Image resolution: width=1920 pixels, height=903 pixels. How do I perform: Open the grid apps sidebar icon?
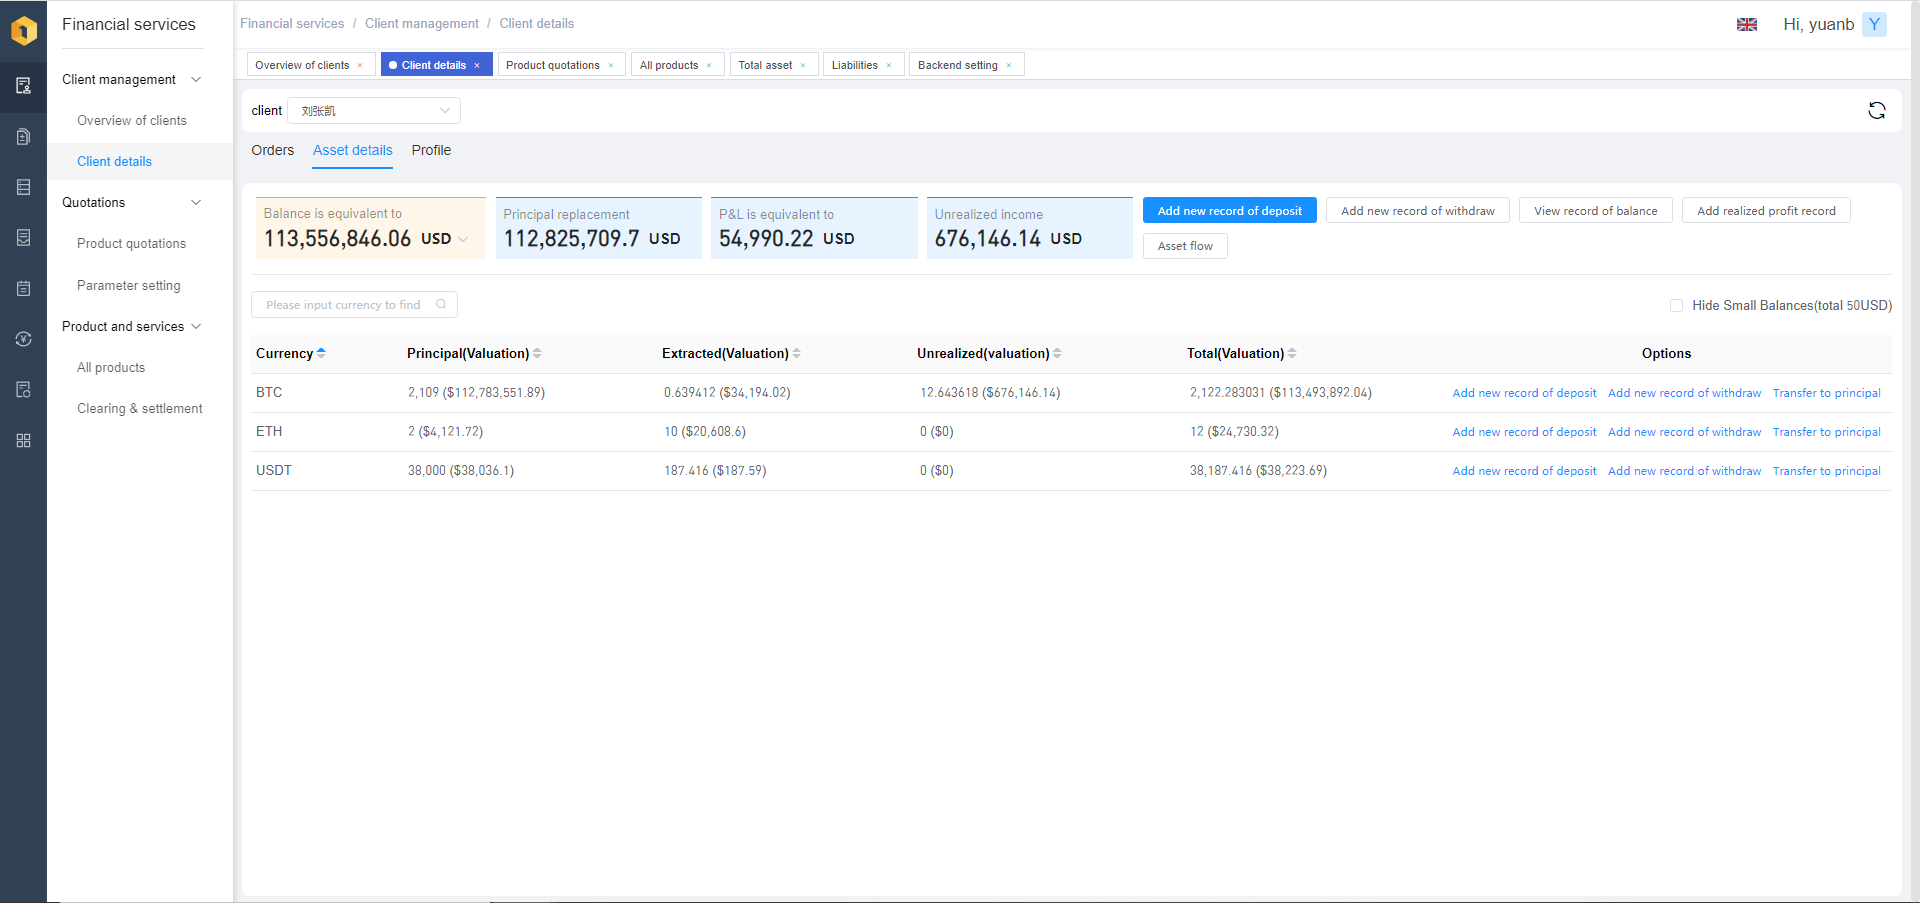(x=24, y=441)
